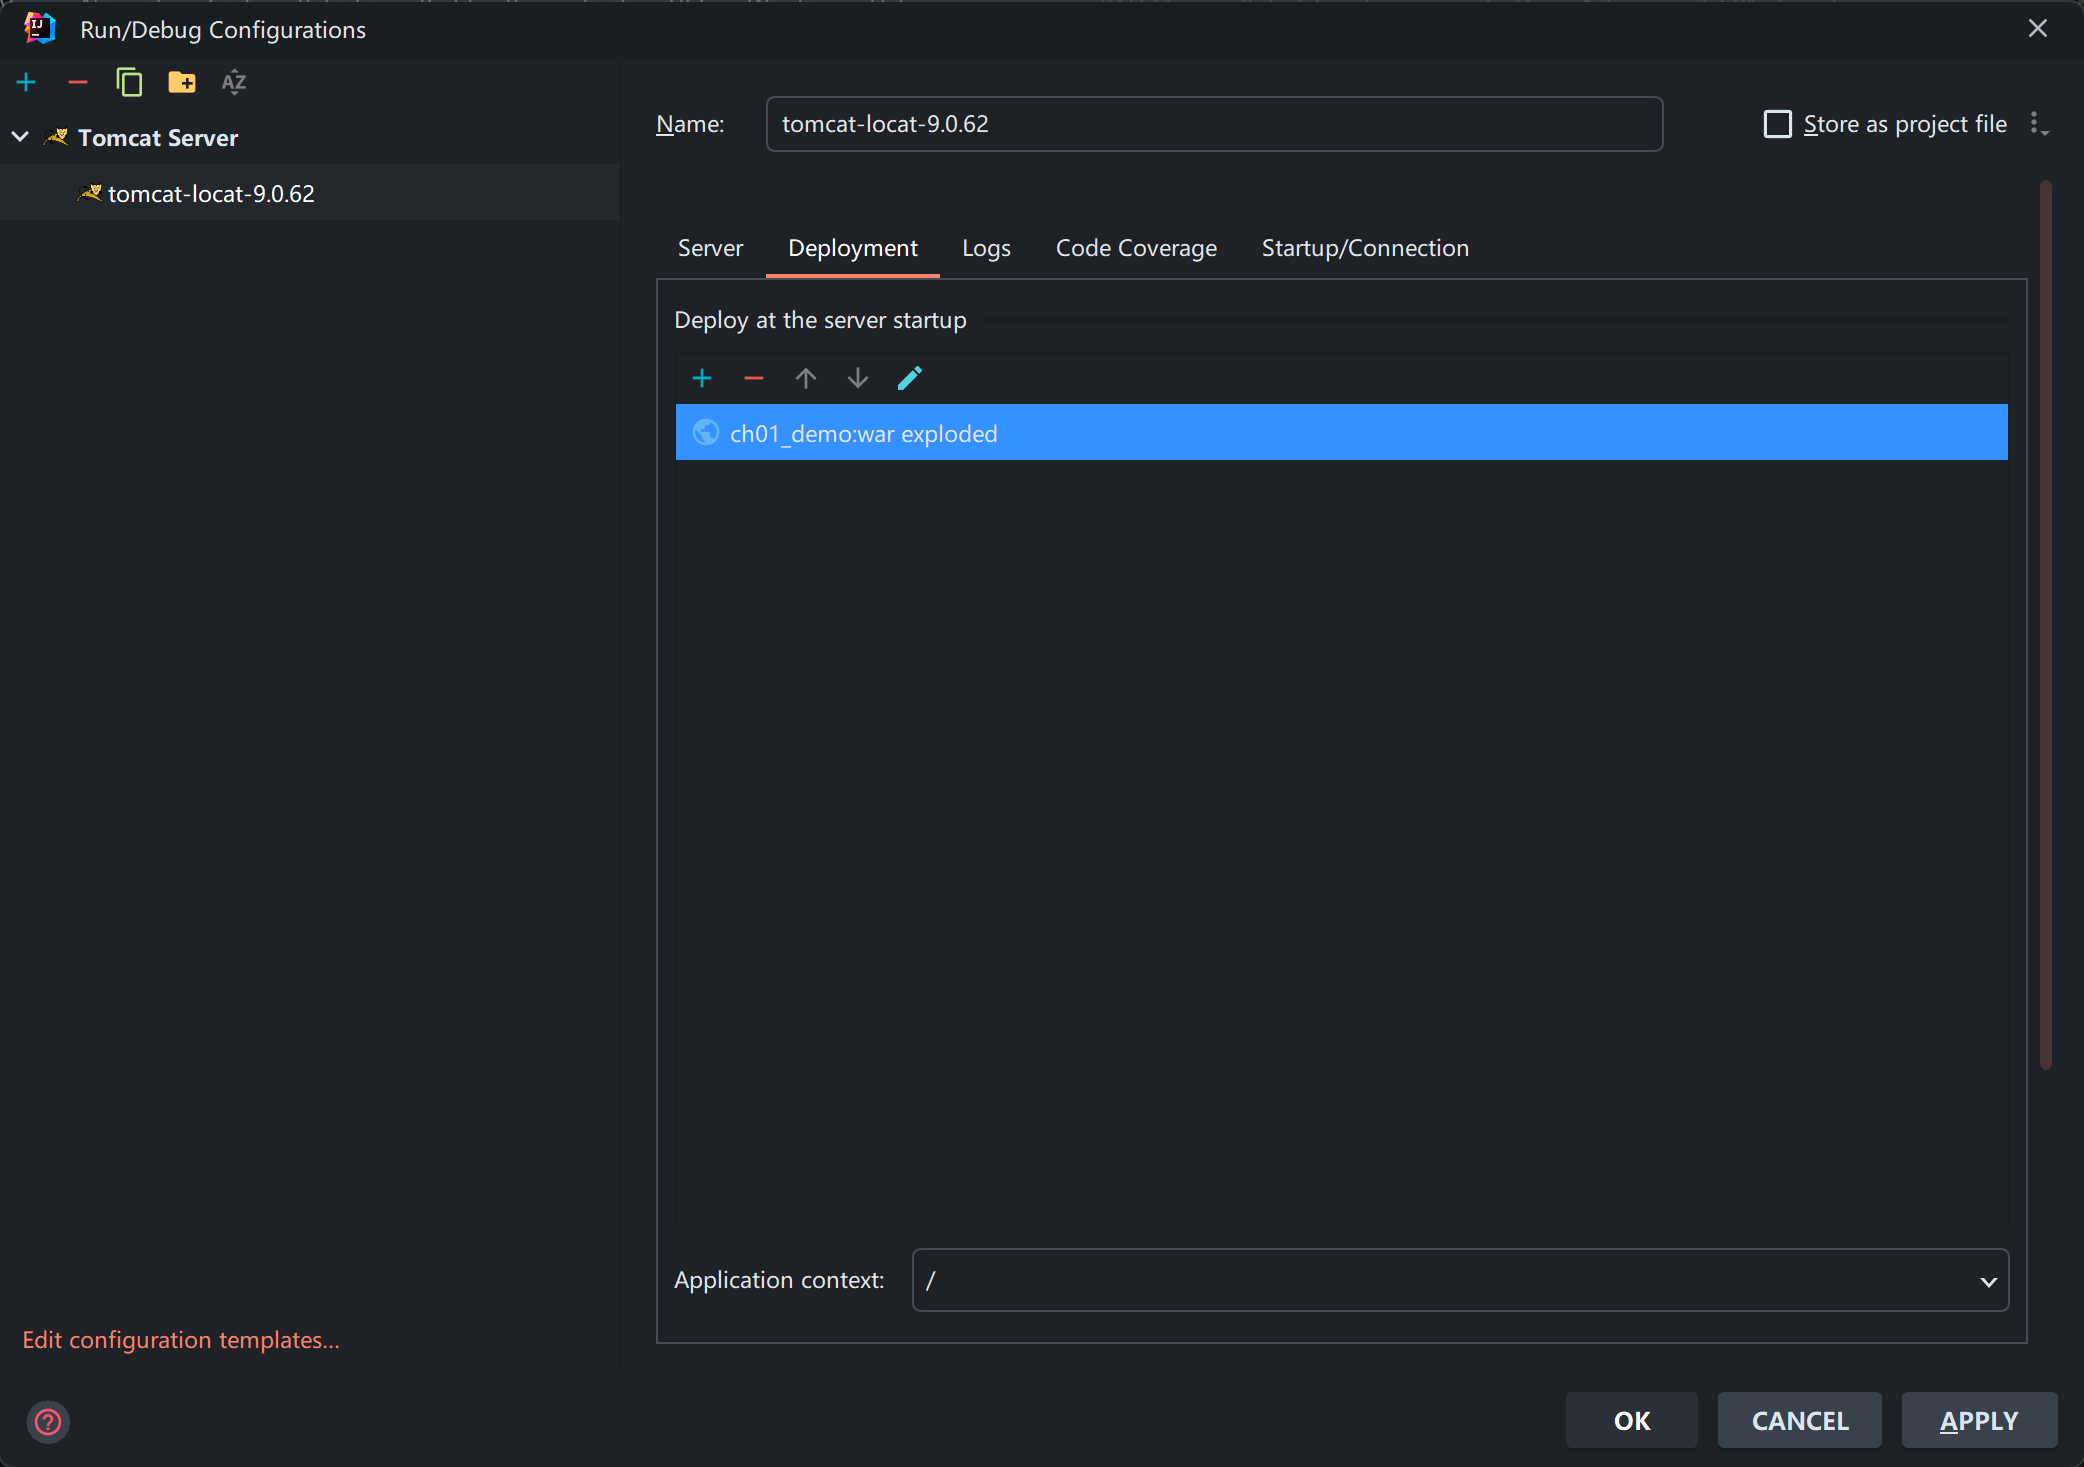Open the Startup/Connection tab
This screenshot has height=1467, width=2084.
(x=1365, y=248)
